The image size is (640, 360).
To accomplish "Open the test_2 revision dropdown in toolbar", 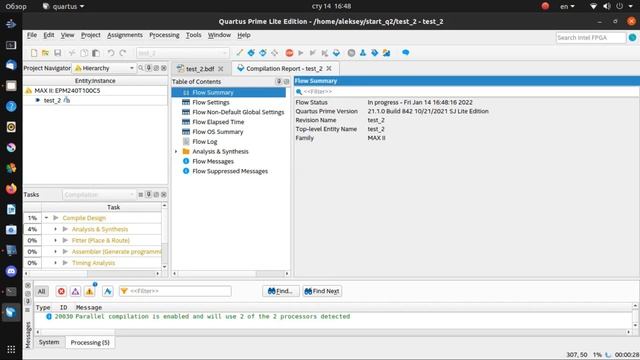I will (182, 53).
